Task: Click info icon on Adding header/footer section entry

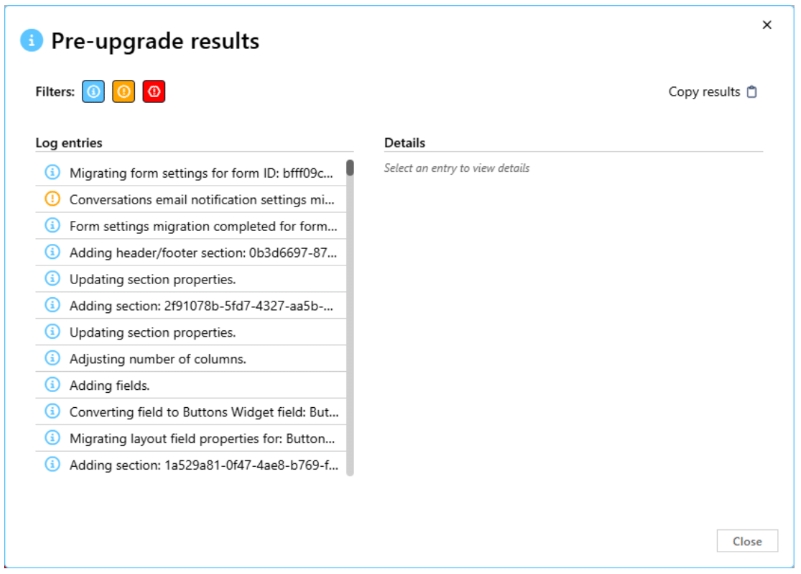Action: pos(53,252)
